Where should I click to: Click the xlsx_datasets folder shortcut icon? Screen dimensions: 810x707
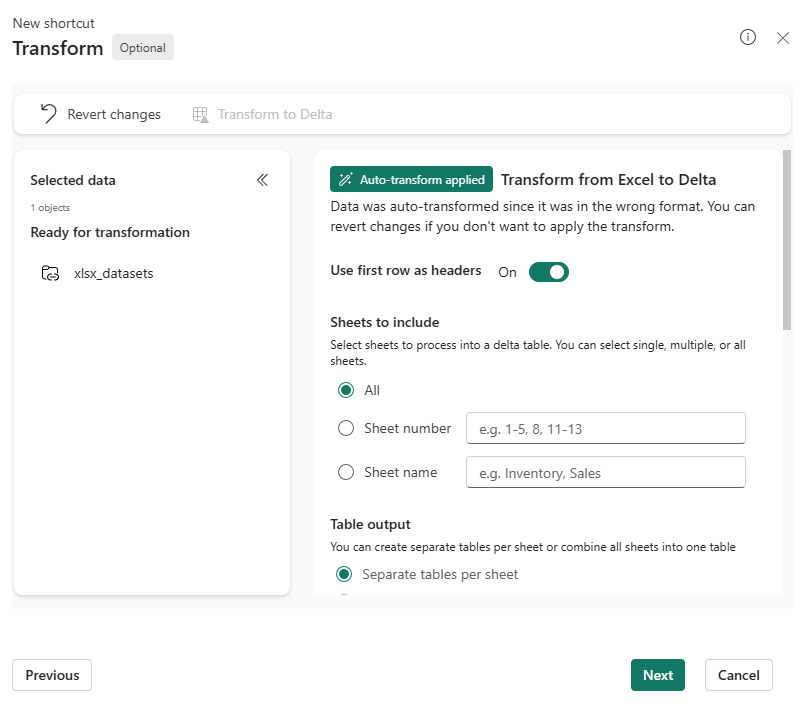click(x=50, y=273)
